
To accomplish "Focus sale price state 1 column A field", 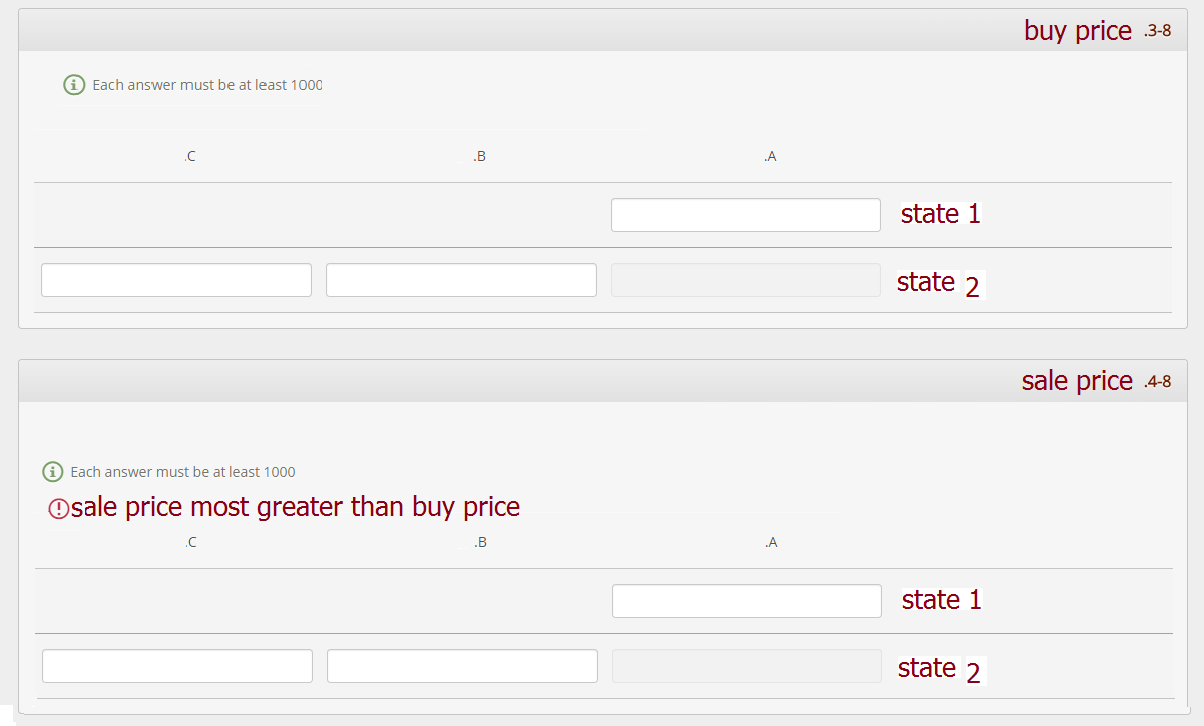I will [747, 601].
